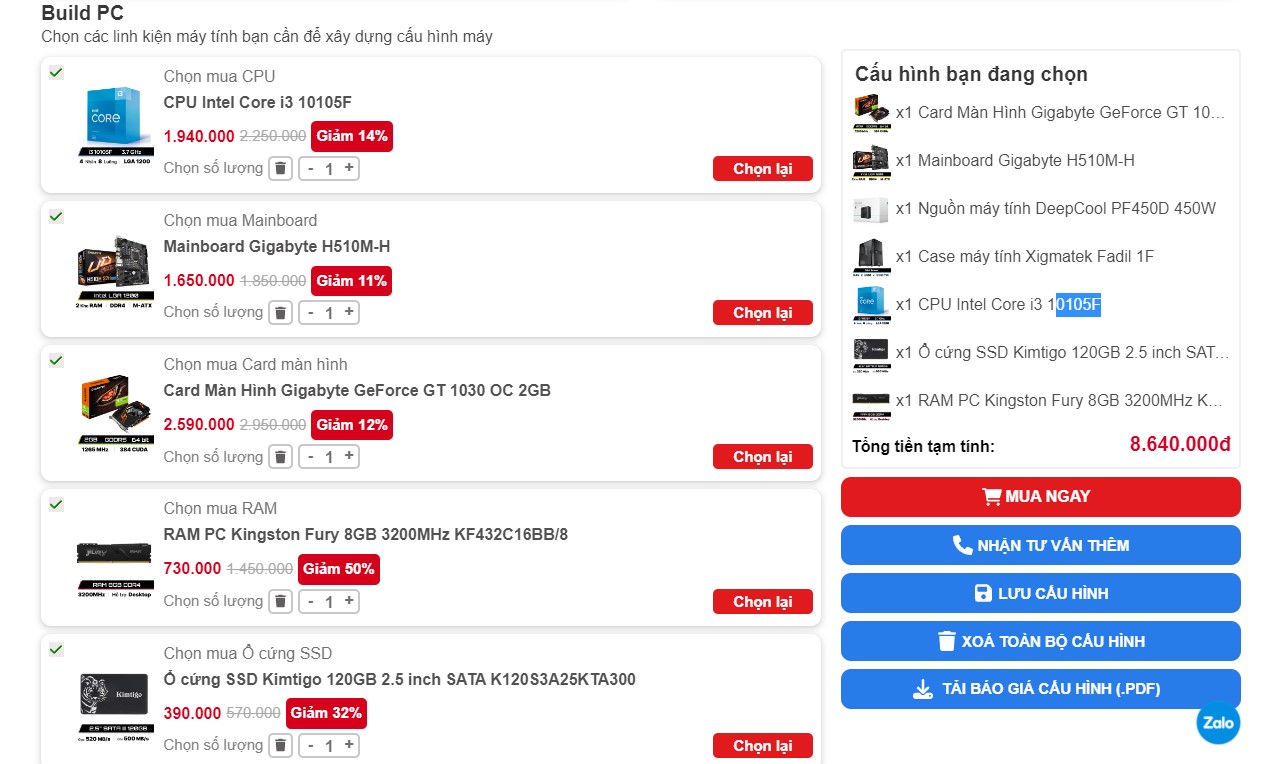Click NHẬN TƯ VẤN THÊM button
The image size is (1276, 764).
1040,545
